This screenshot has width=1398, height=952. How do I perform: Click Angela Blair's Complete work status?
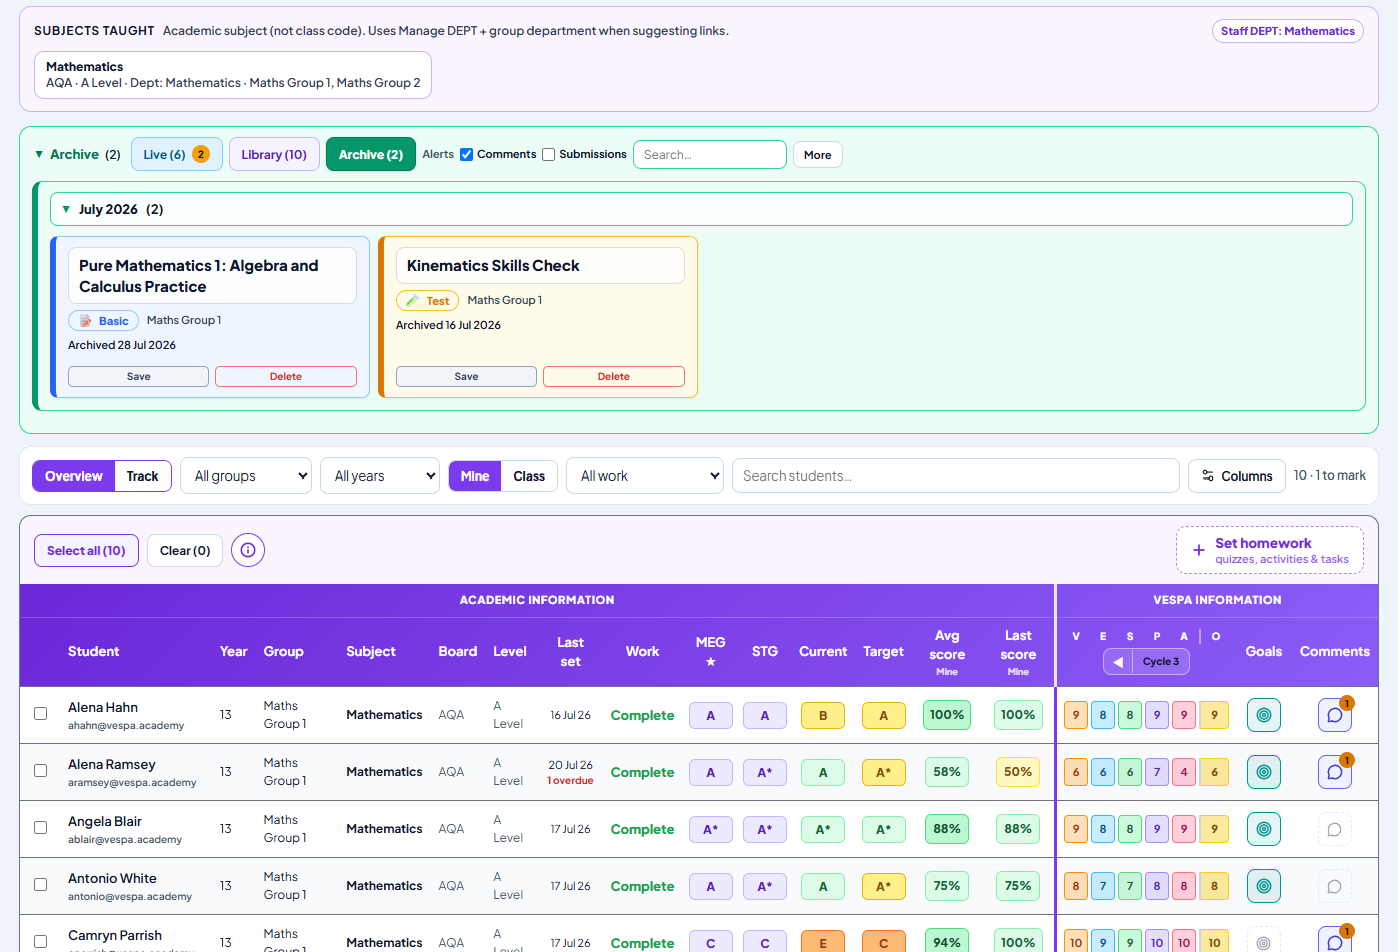(x=642, y=829)
